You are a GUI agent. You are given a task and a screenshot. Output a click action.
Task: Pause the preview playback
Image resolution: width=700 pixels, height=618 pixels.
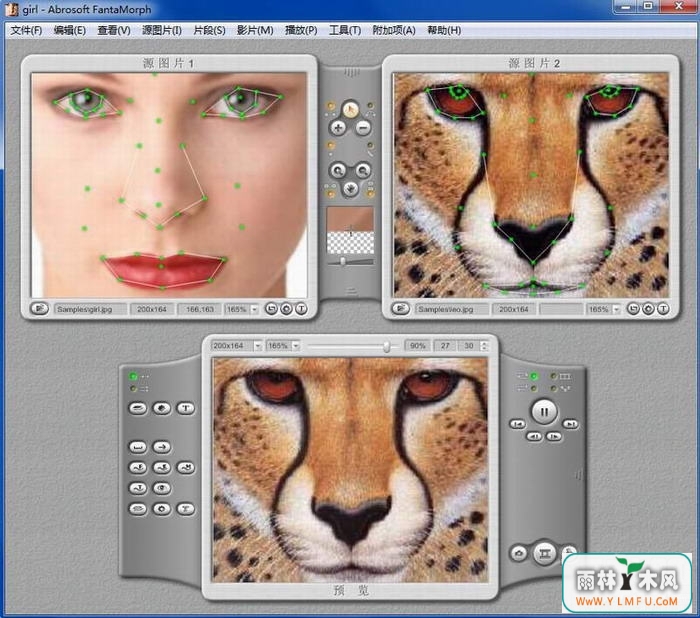(x=544, y=411)
